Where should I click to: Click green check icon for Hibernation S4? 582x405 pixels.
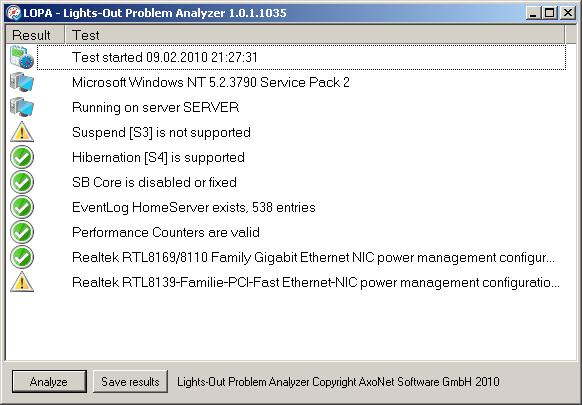22,157
